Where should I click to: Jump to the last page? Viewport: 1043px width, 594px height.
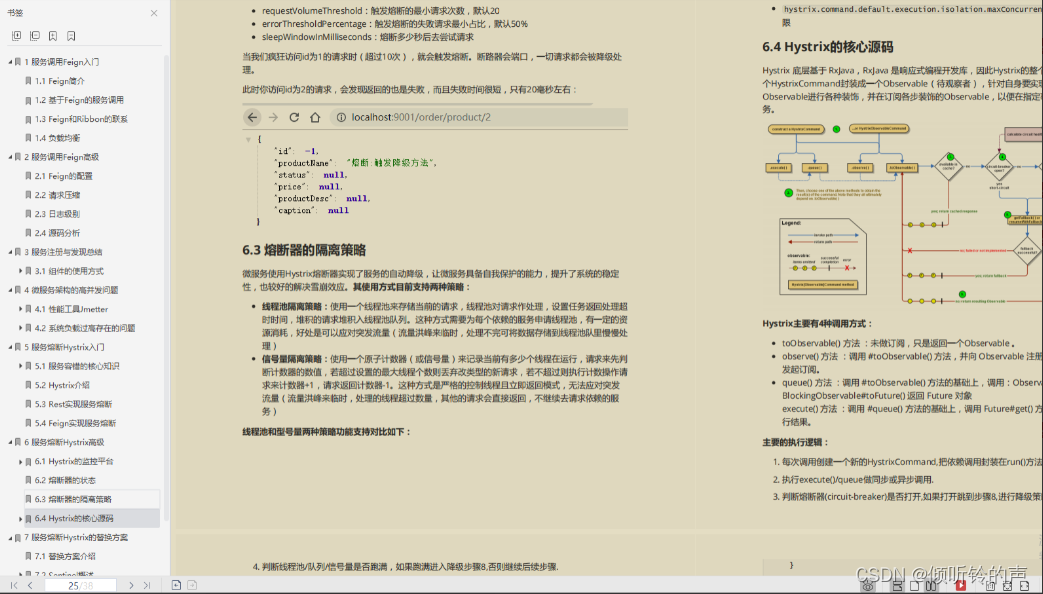pos(147,585)
